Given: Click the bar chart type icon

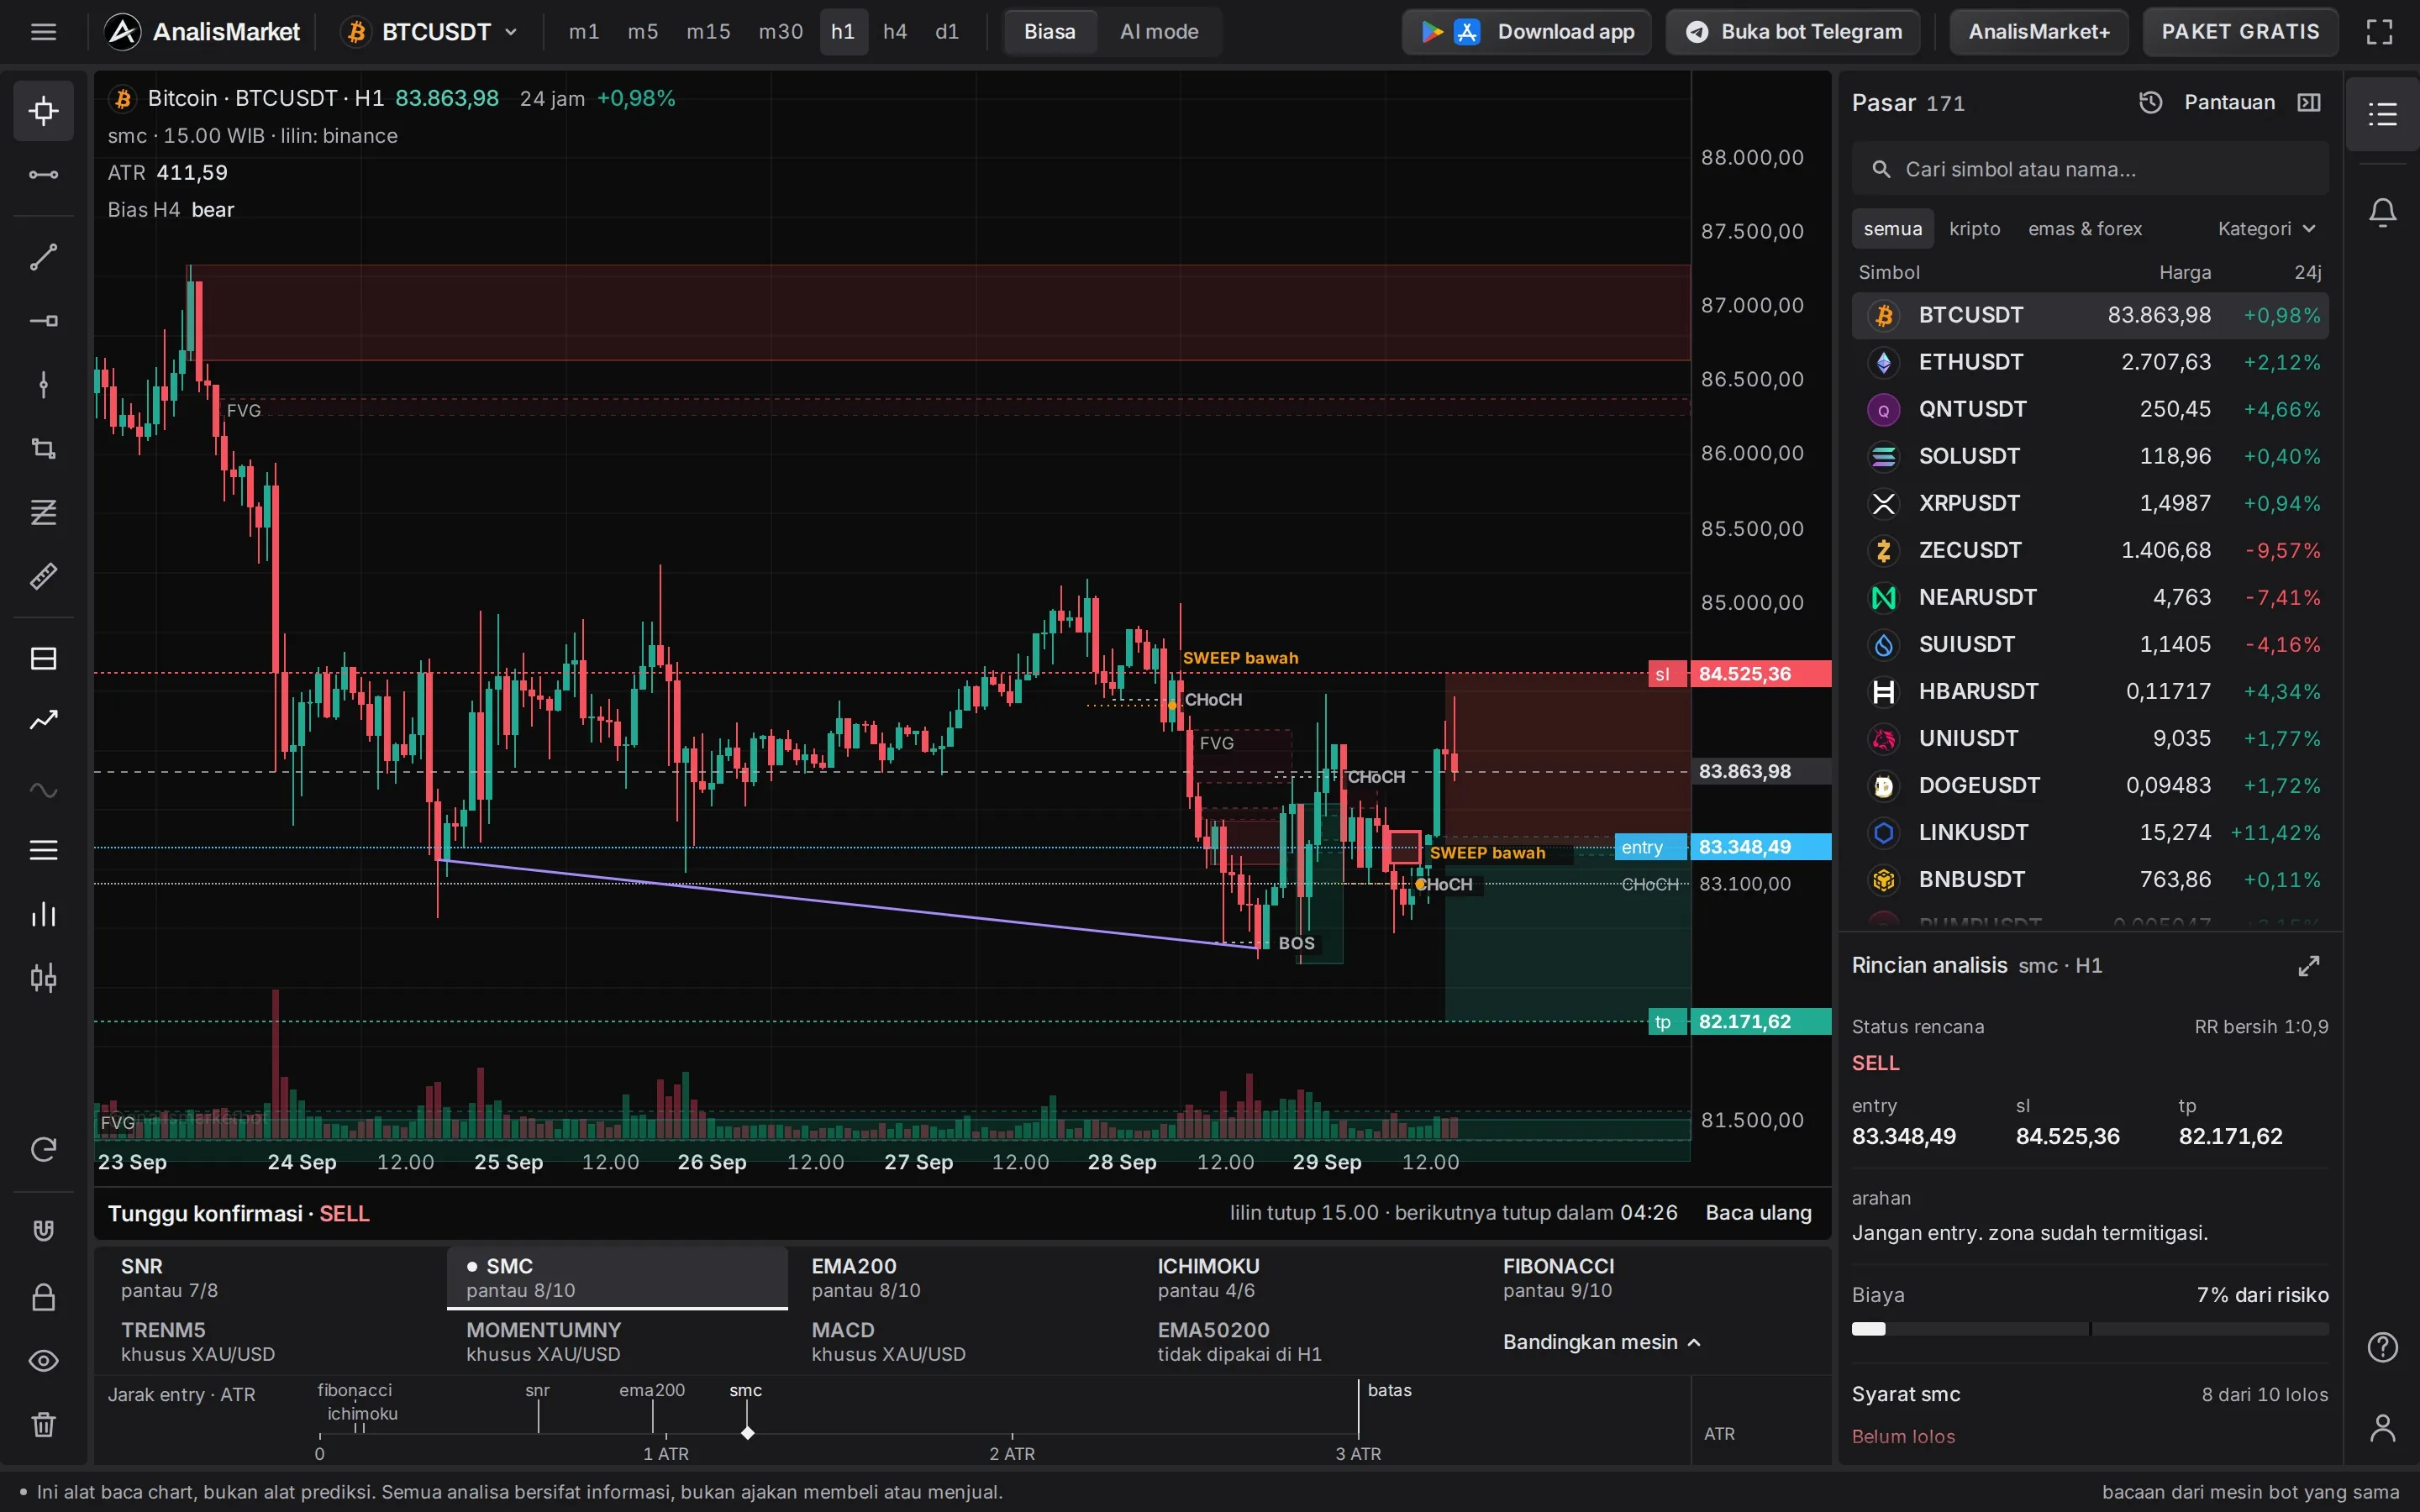Looking at the screenshot, I should pos(43,914).
